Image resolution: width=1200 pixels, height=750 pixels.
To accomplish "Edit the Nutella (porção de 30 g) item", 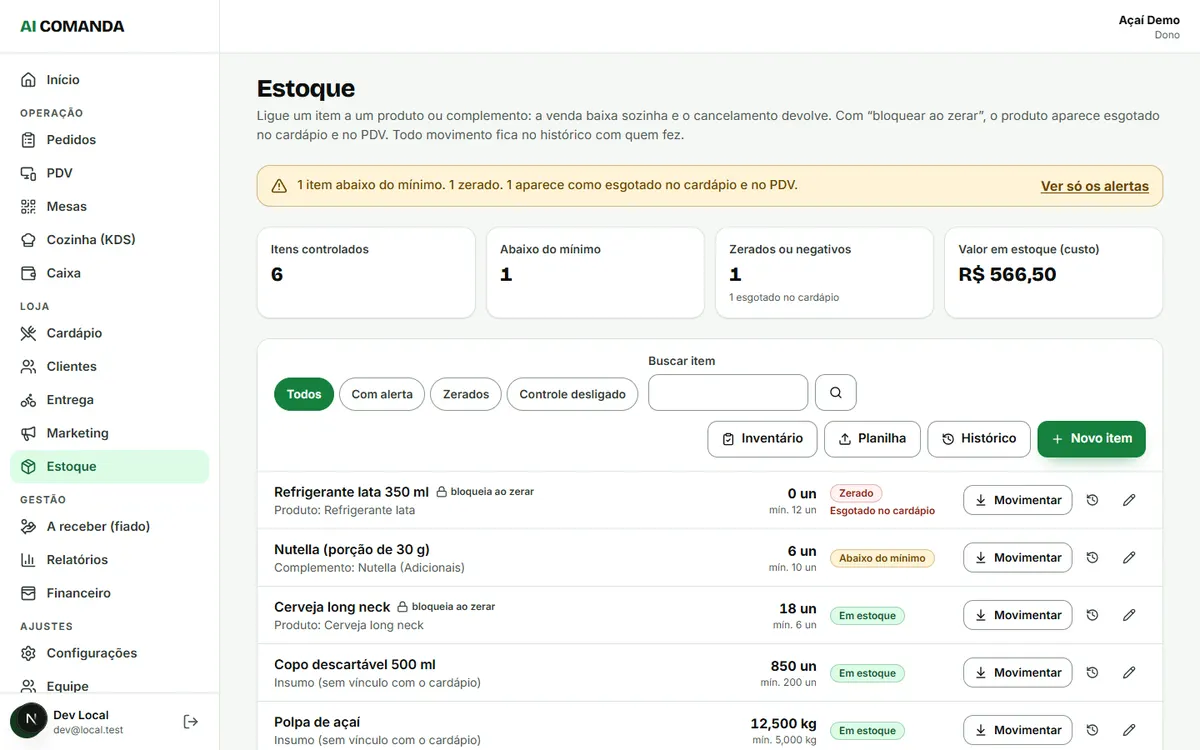I will click(x=1129, y=558).
